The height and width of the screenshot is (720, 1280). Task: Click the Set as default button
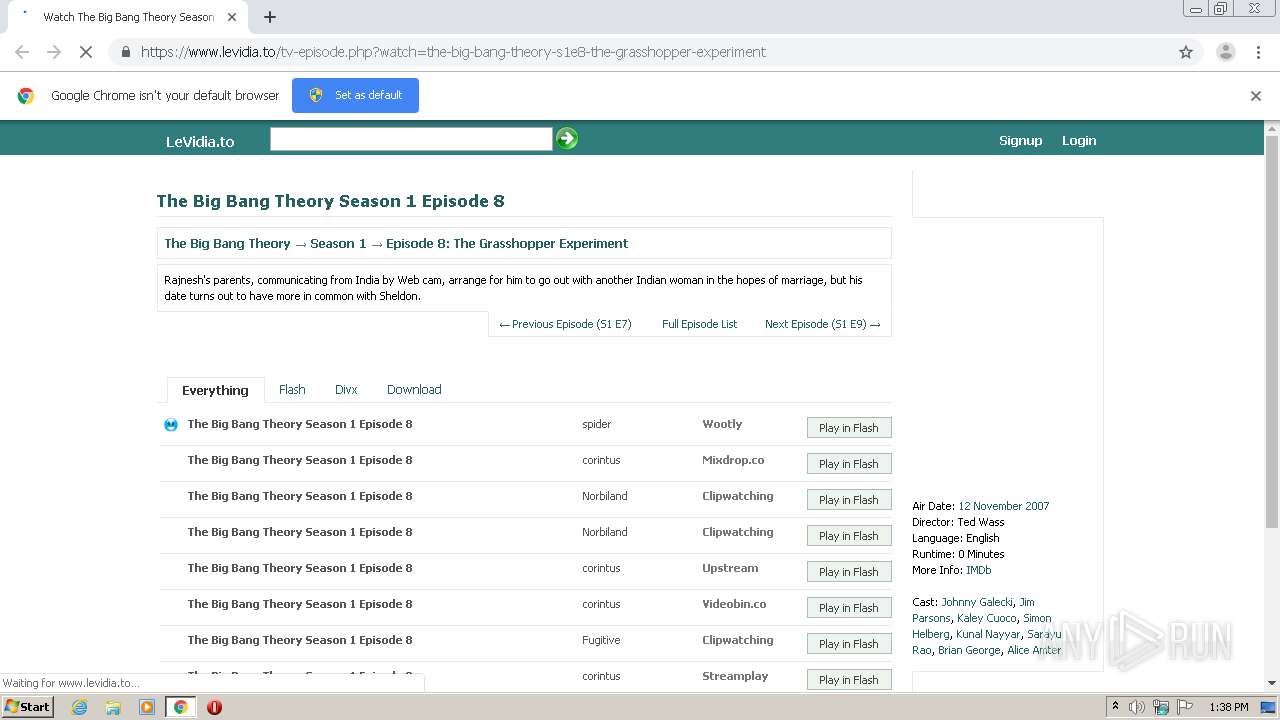point(355,96)
